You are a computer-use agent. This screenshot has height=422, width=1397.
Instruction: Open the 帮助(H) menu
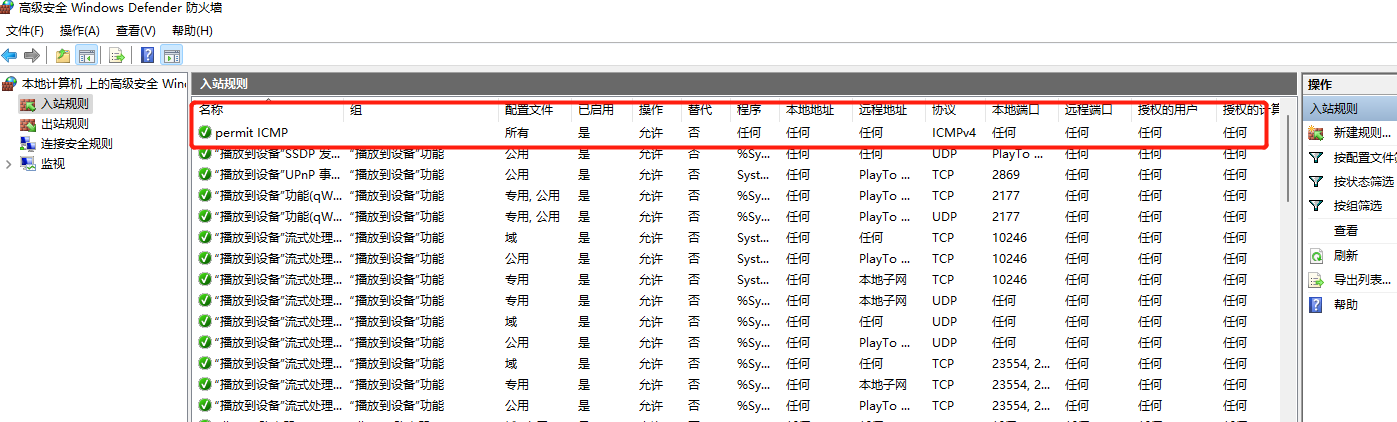coord(192,31)
